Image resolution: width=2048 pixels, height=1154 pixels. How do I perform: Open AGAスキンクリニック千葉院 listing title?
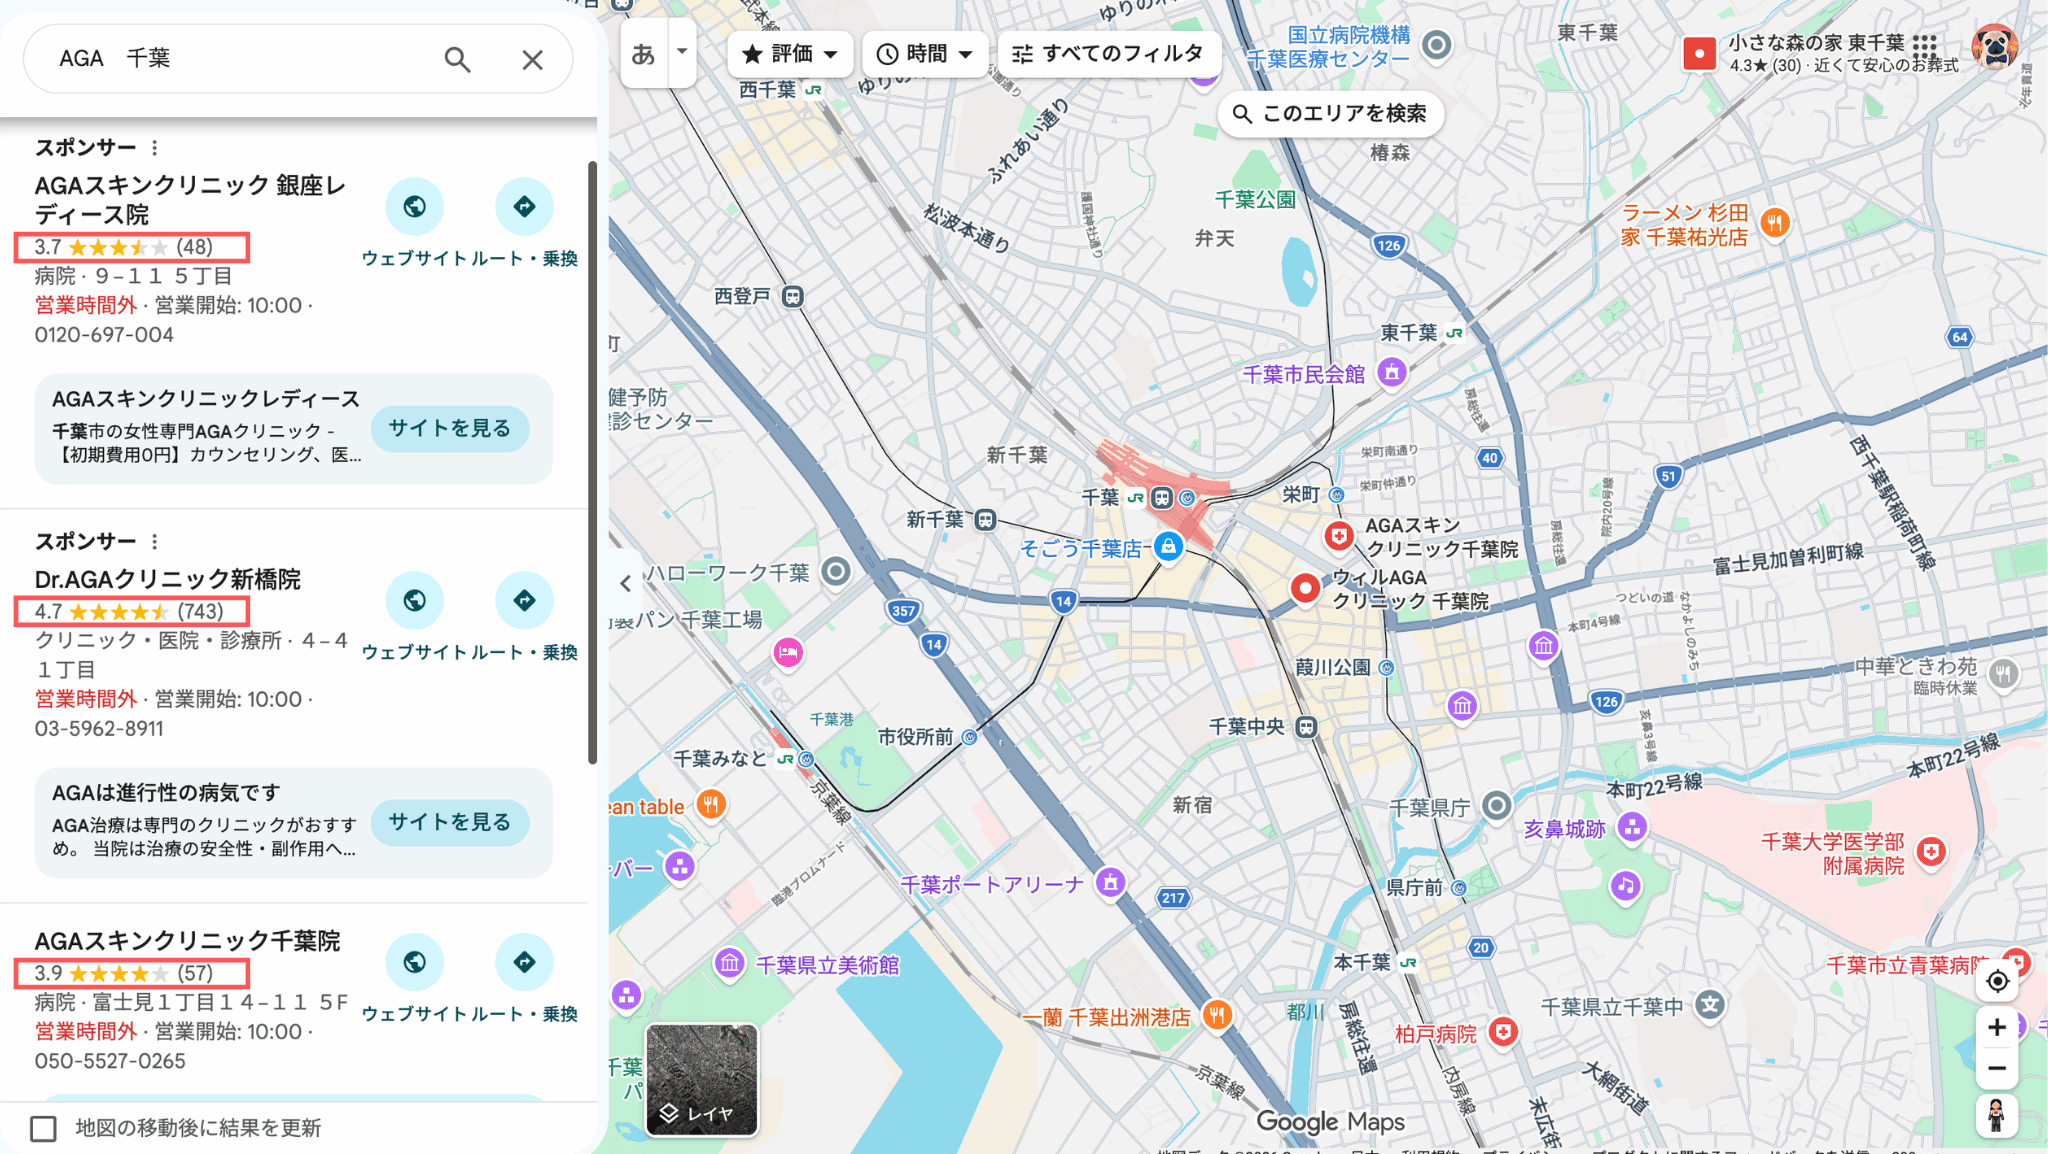(x=187, y=941)
